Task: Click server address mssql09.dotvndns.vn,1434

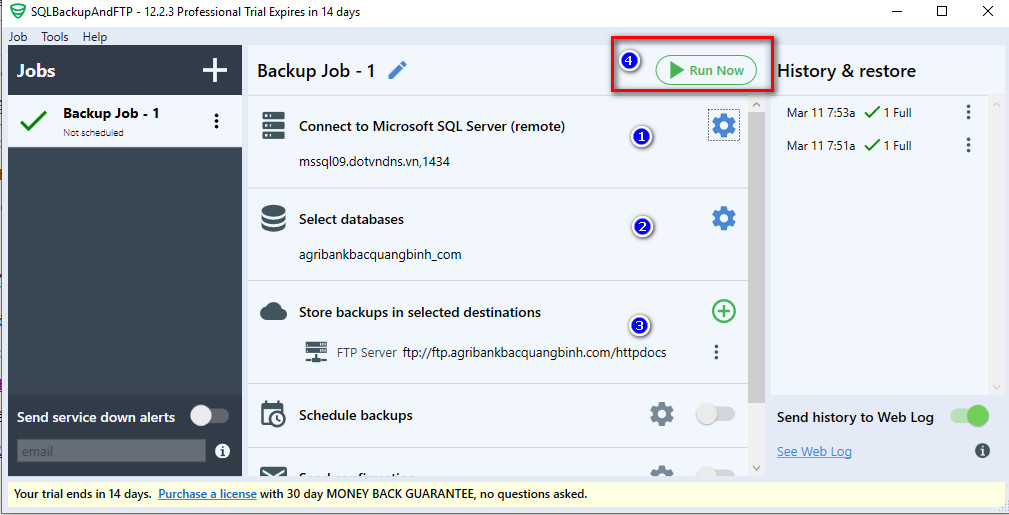Action: pyautogui.click(x=375, y=162)
